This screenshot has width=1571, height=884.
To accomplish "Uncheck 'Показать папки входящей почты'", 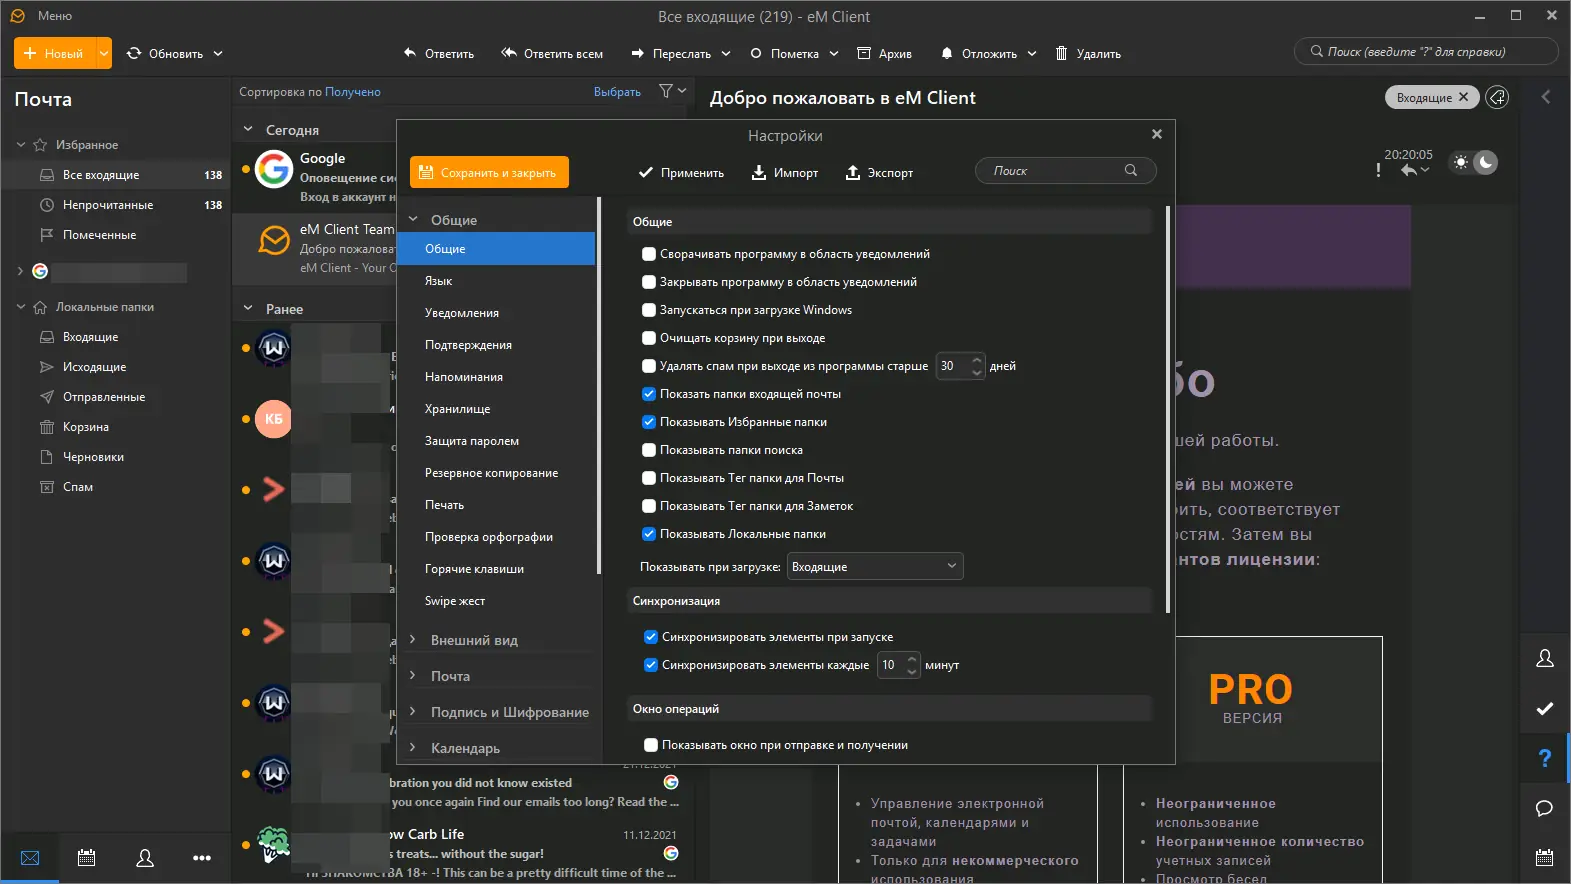I will pyautogui.click(x=649, y=394).
